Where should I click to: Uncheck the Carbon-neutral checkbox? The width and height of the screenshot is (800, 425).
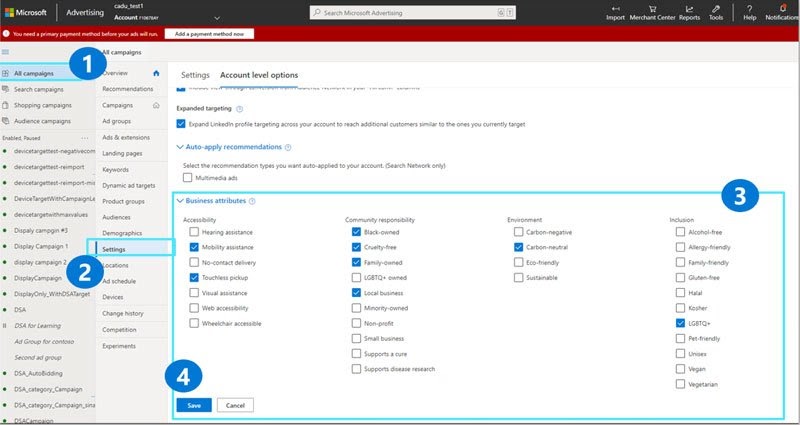coord(518,247)
